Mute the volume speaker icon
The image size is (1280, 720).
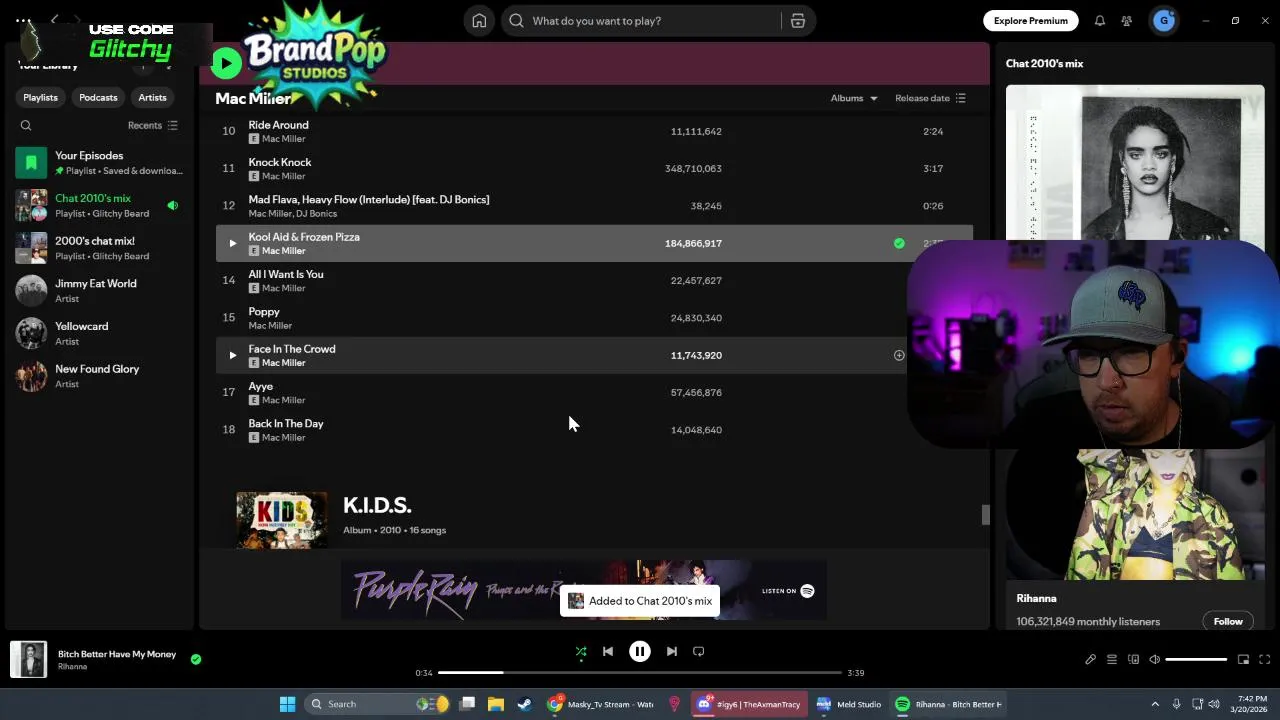click(1155, 660)
